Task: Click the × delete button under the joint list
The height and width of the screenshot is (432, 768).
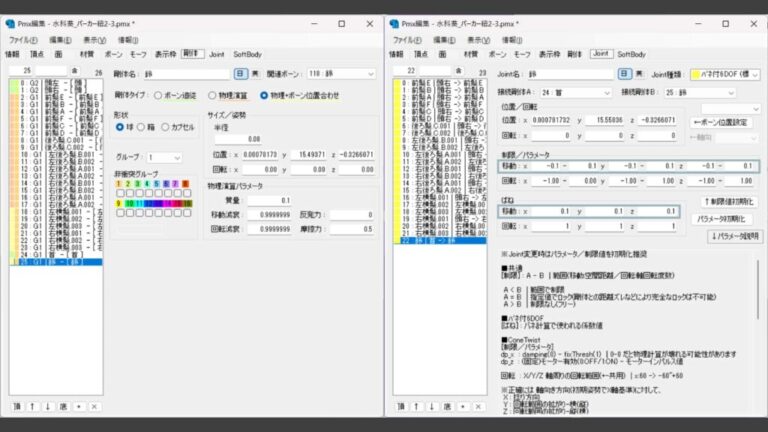Action: pos(478,406)
